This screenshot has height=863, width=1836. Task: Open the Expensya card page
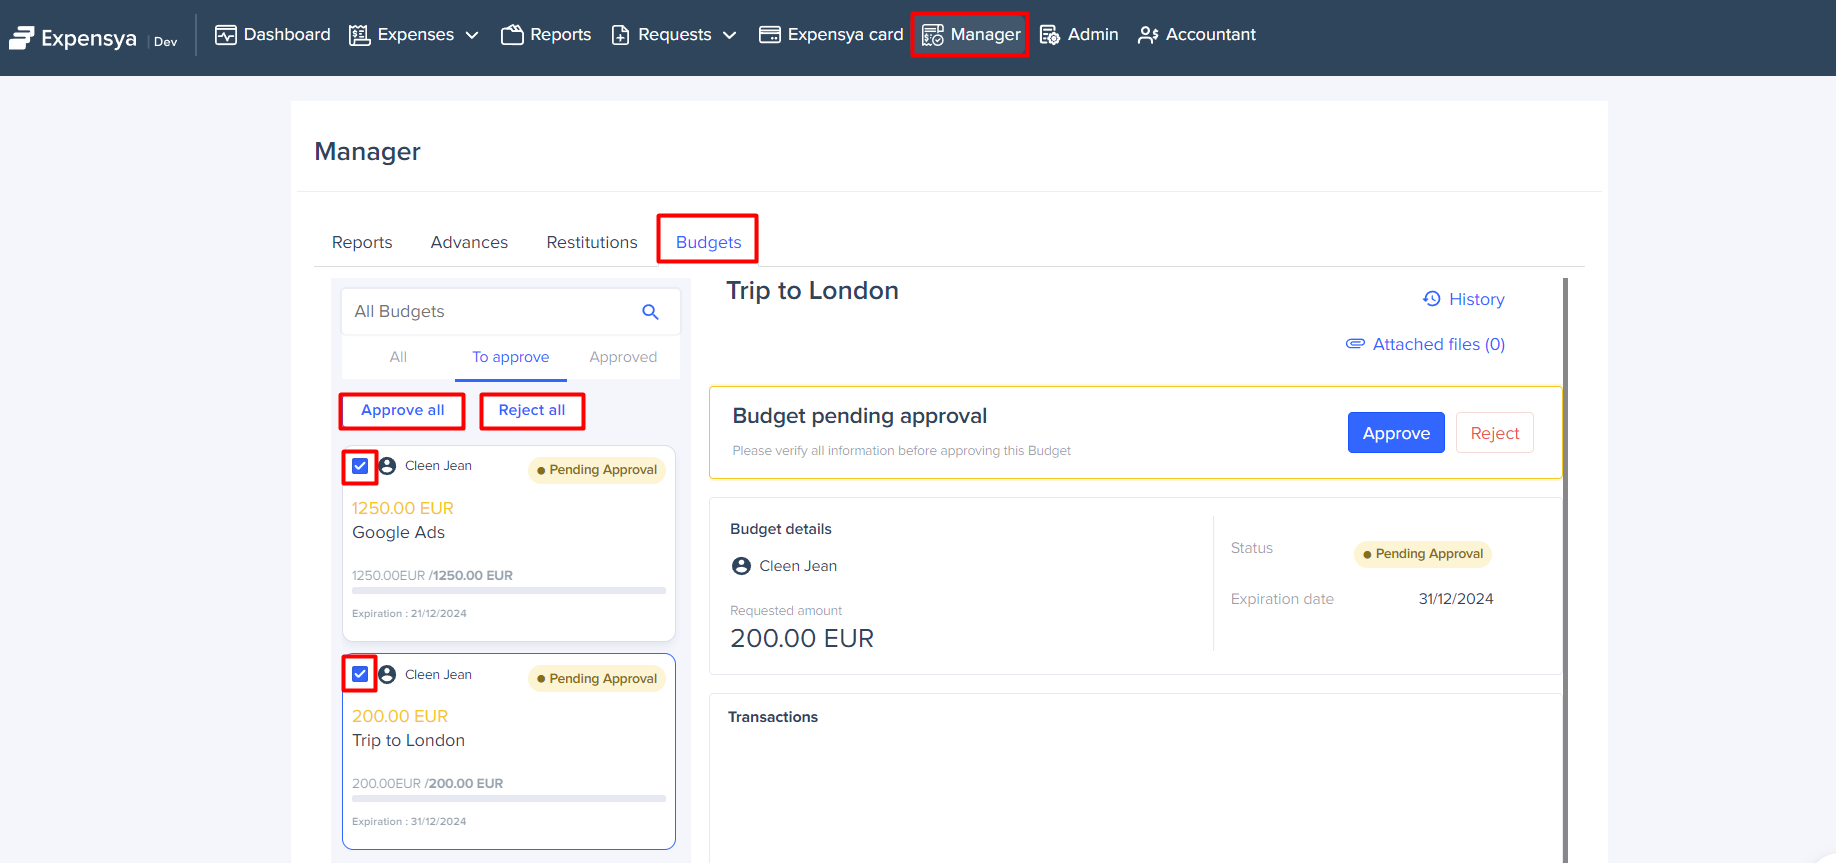click(831, 35)
